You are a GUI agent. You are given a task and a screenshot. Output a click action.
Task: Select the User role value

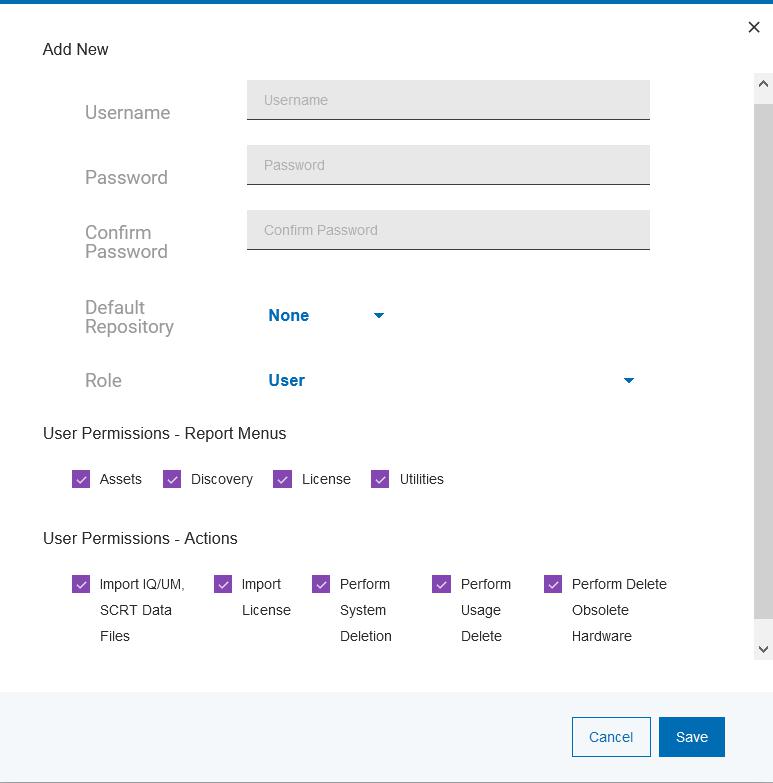287,381
